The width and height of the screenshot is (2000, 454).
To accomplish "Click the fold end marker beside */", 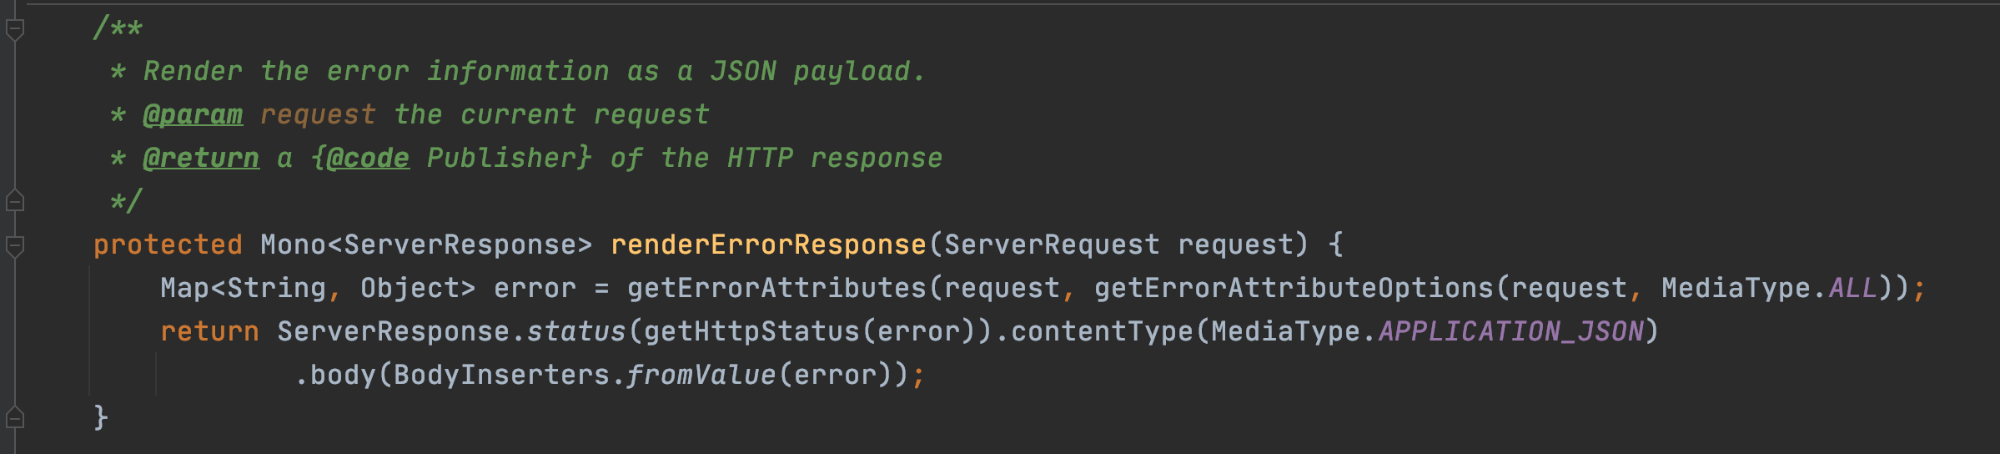I will (x=15, y=201).
